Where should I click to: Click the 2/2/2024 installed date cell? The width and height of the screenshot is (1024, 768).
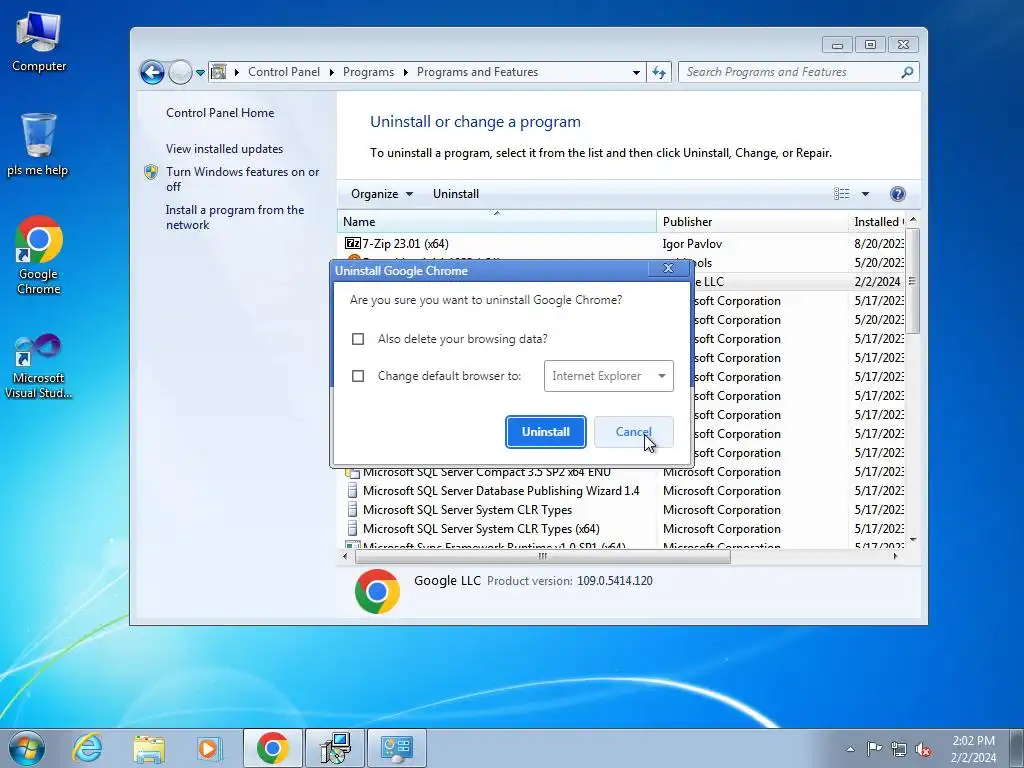877,281
